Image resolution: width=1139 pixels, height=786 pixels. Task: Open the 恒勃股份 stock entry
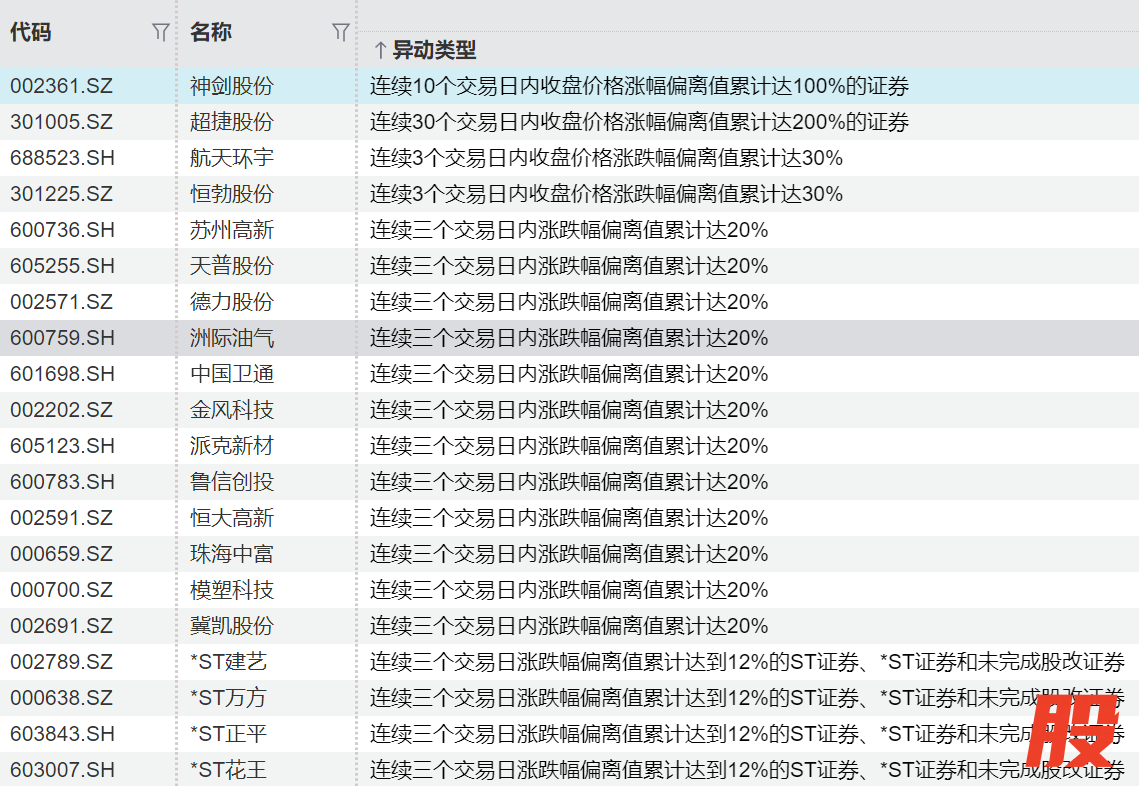coord(232,194)
